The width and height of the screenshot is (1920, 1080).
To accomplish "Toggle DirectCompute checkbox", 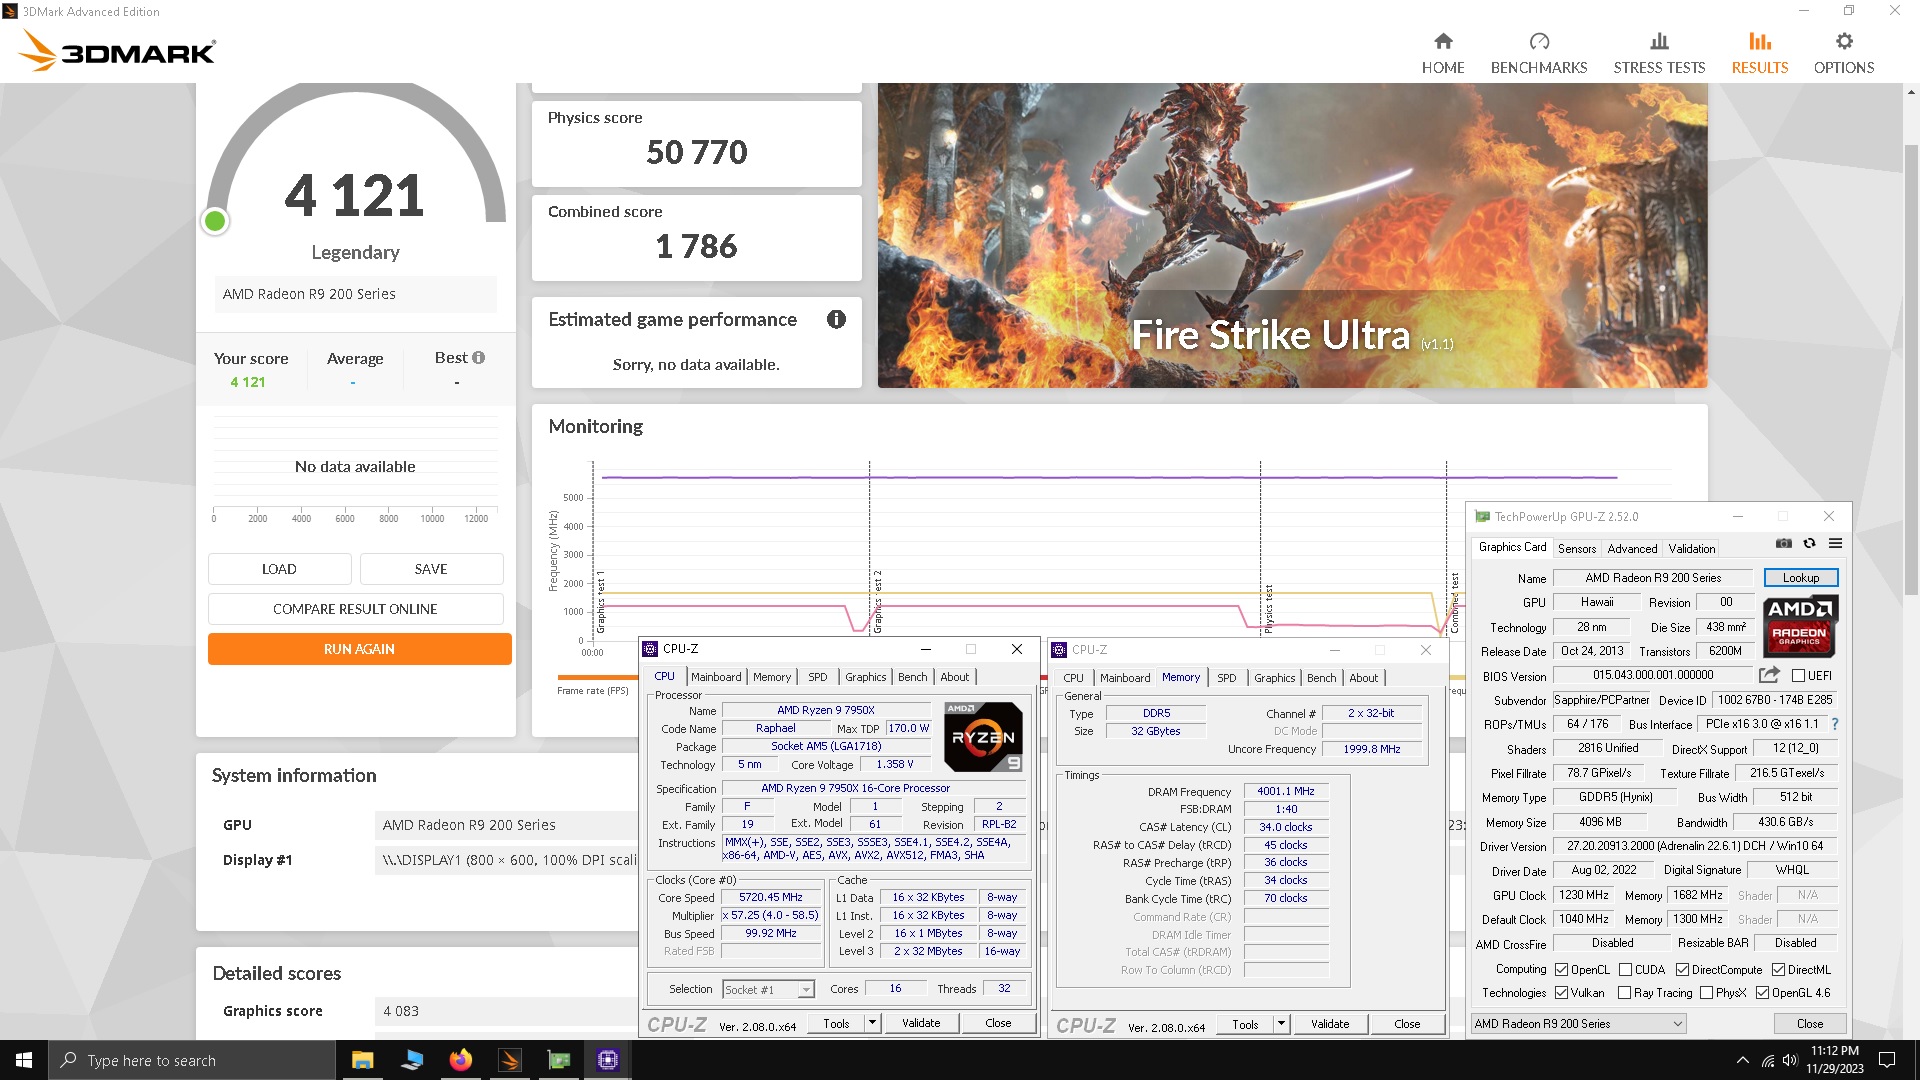I will pyautogui.click(x=1682, y=970).
